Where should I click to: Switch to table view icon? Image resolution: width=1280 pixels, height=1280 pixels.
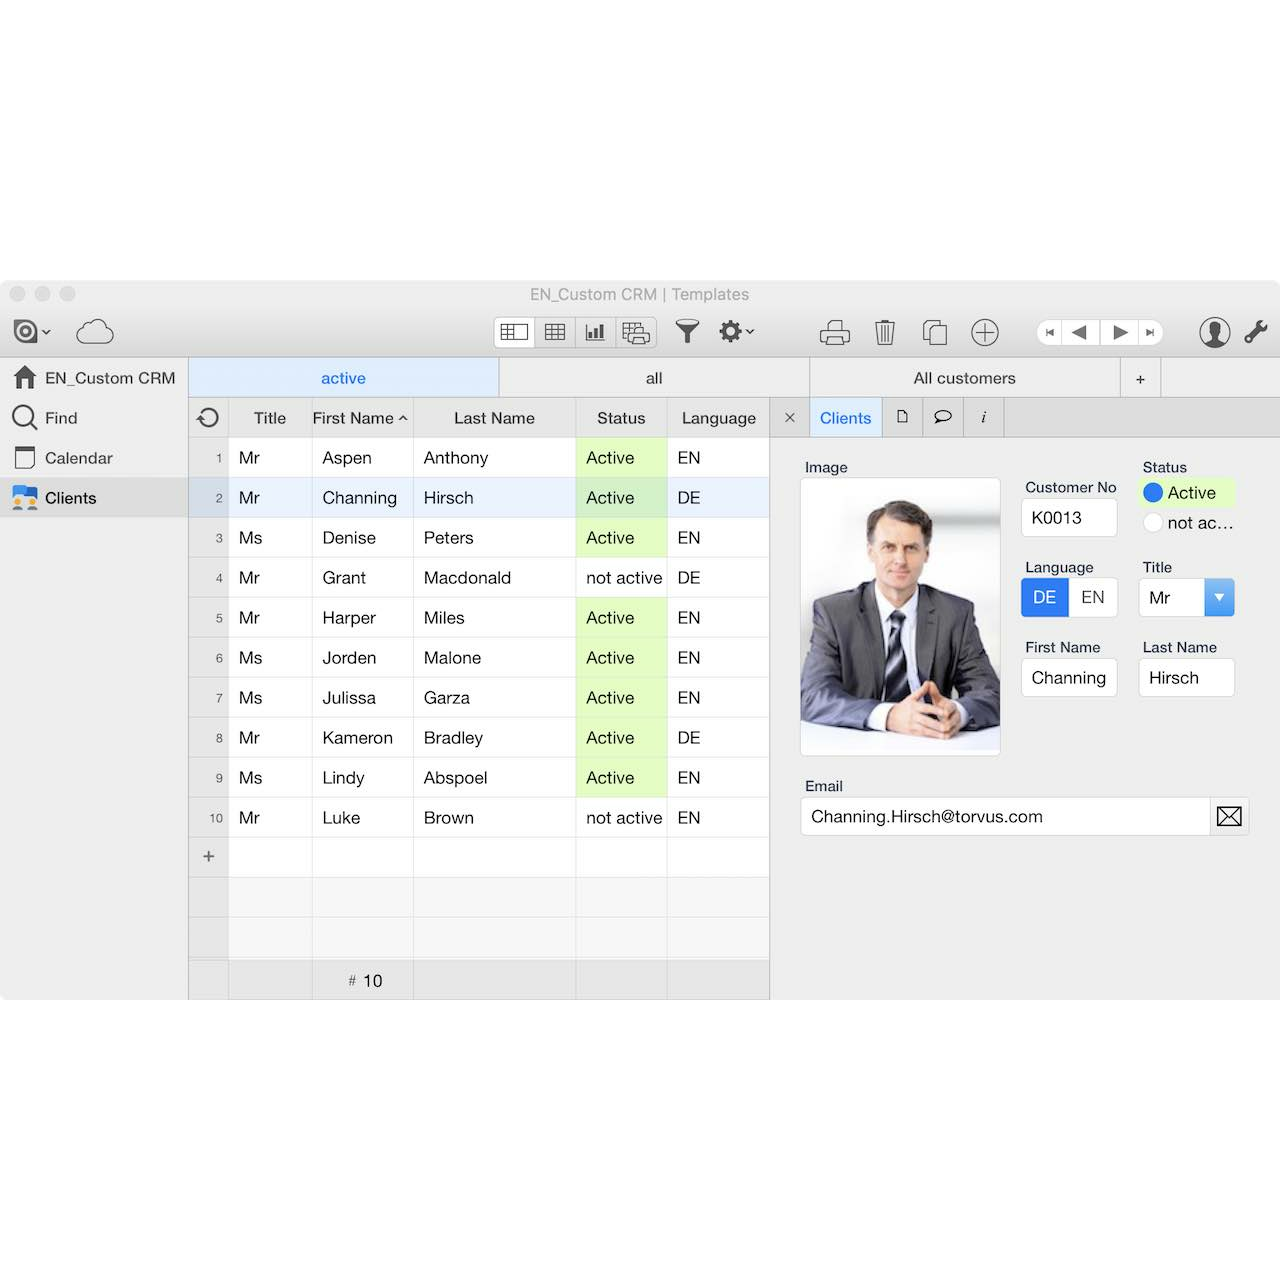(554, 331)
